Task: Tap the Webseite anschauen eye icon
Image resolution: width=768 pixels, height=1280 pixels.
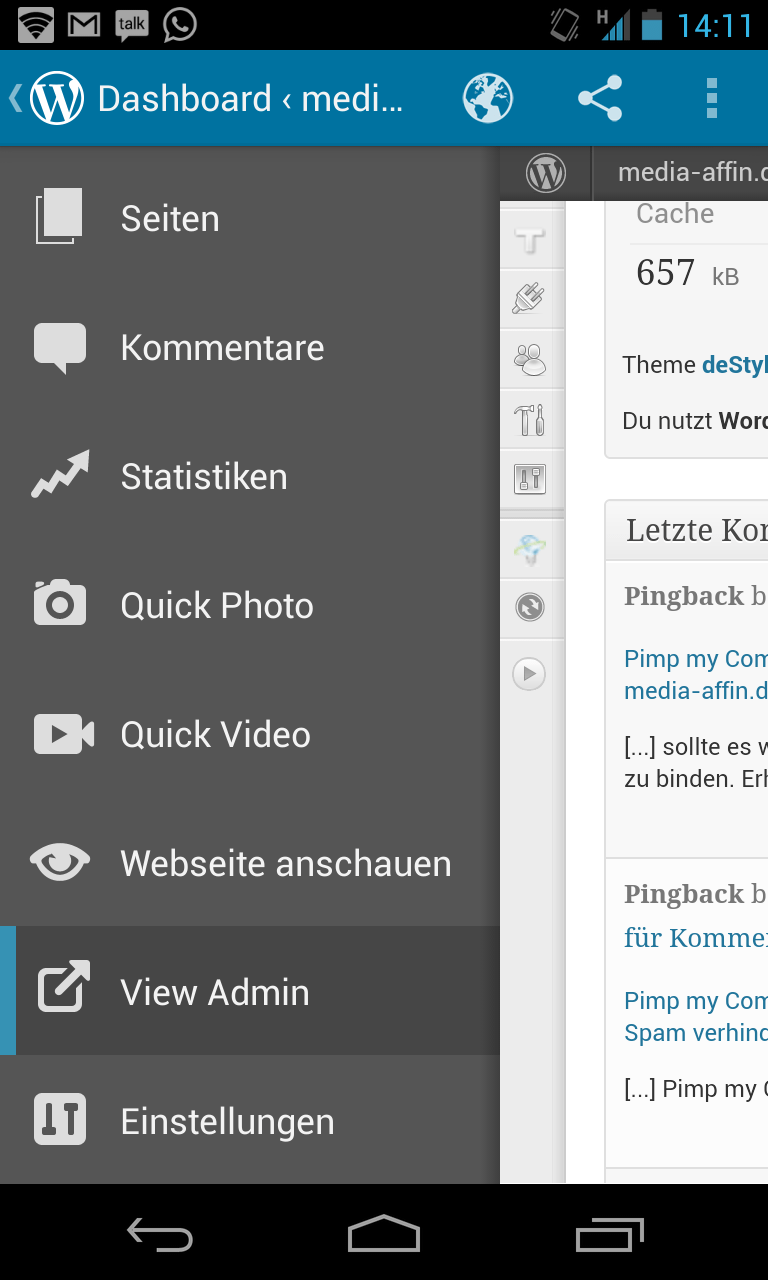Action: coord(60,862)
